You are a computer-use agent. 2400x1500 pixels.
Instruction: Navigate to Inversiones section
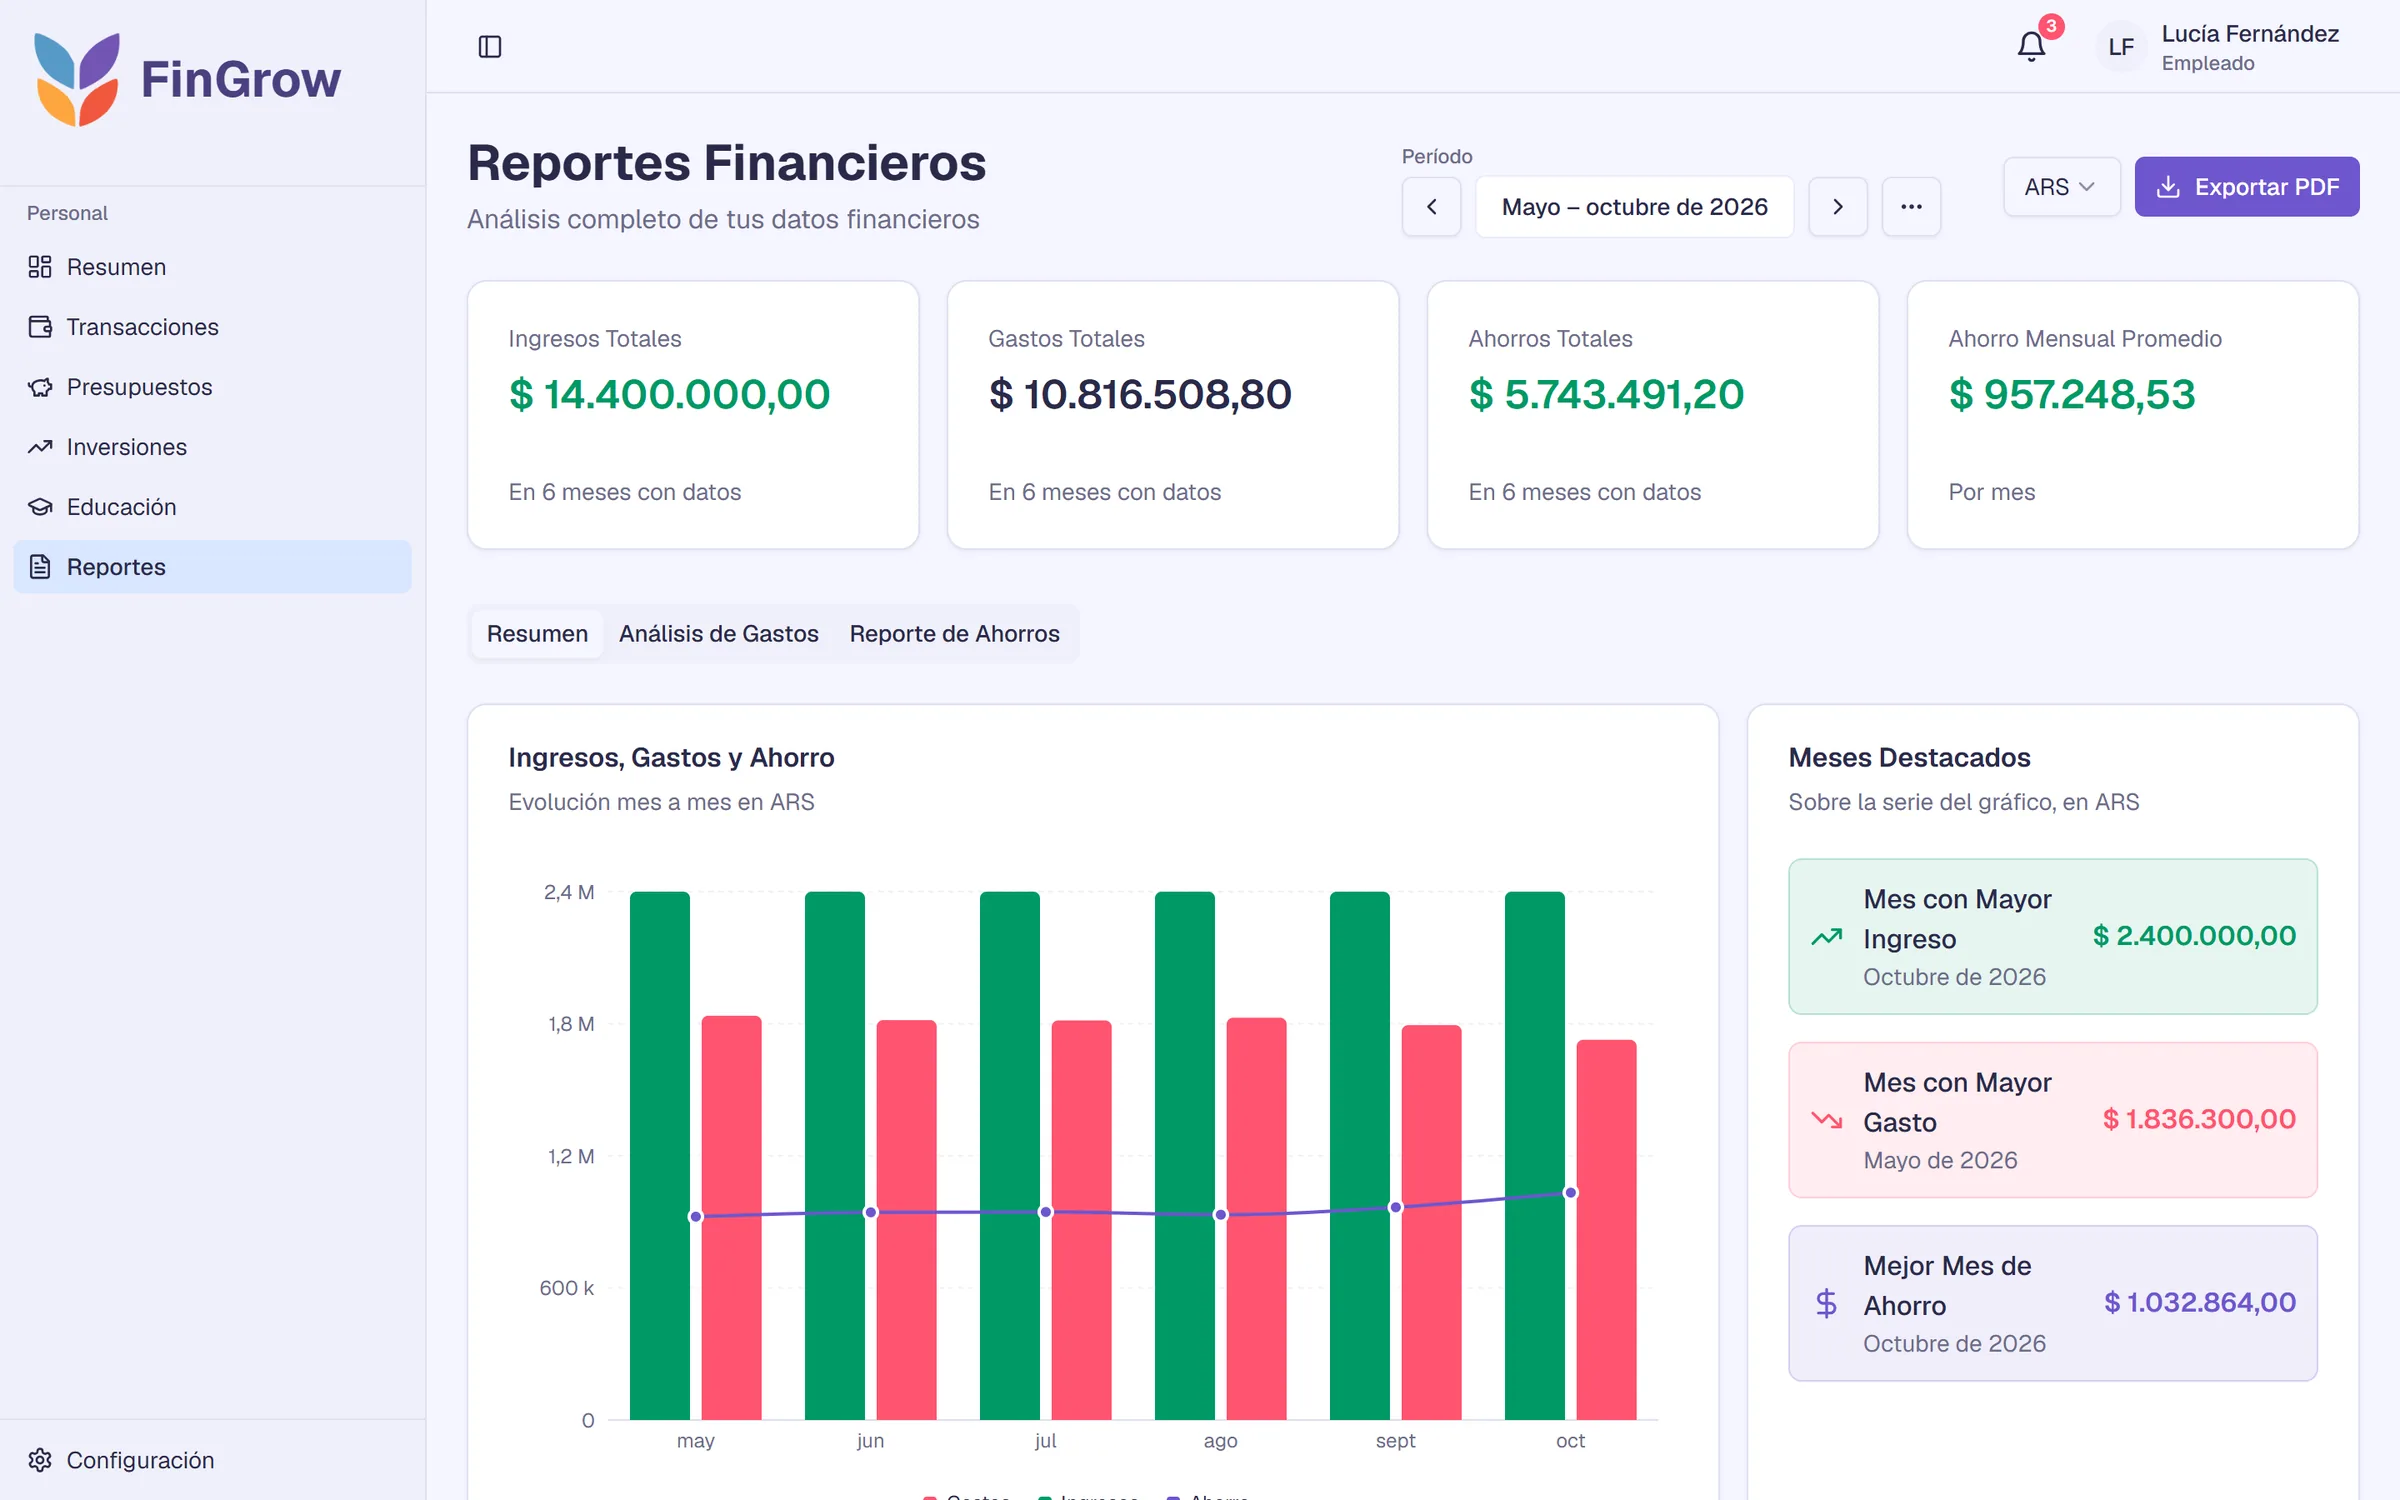tap(212, 447)
